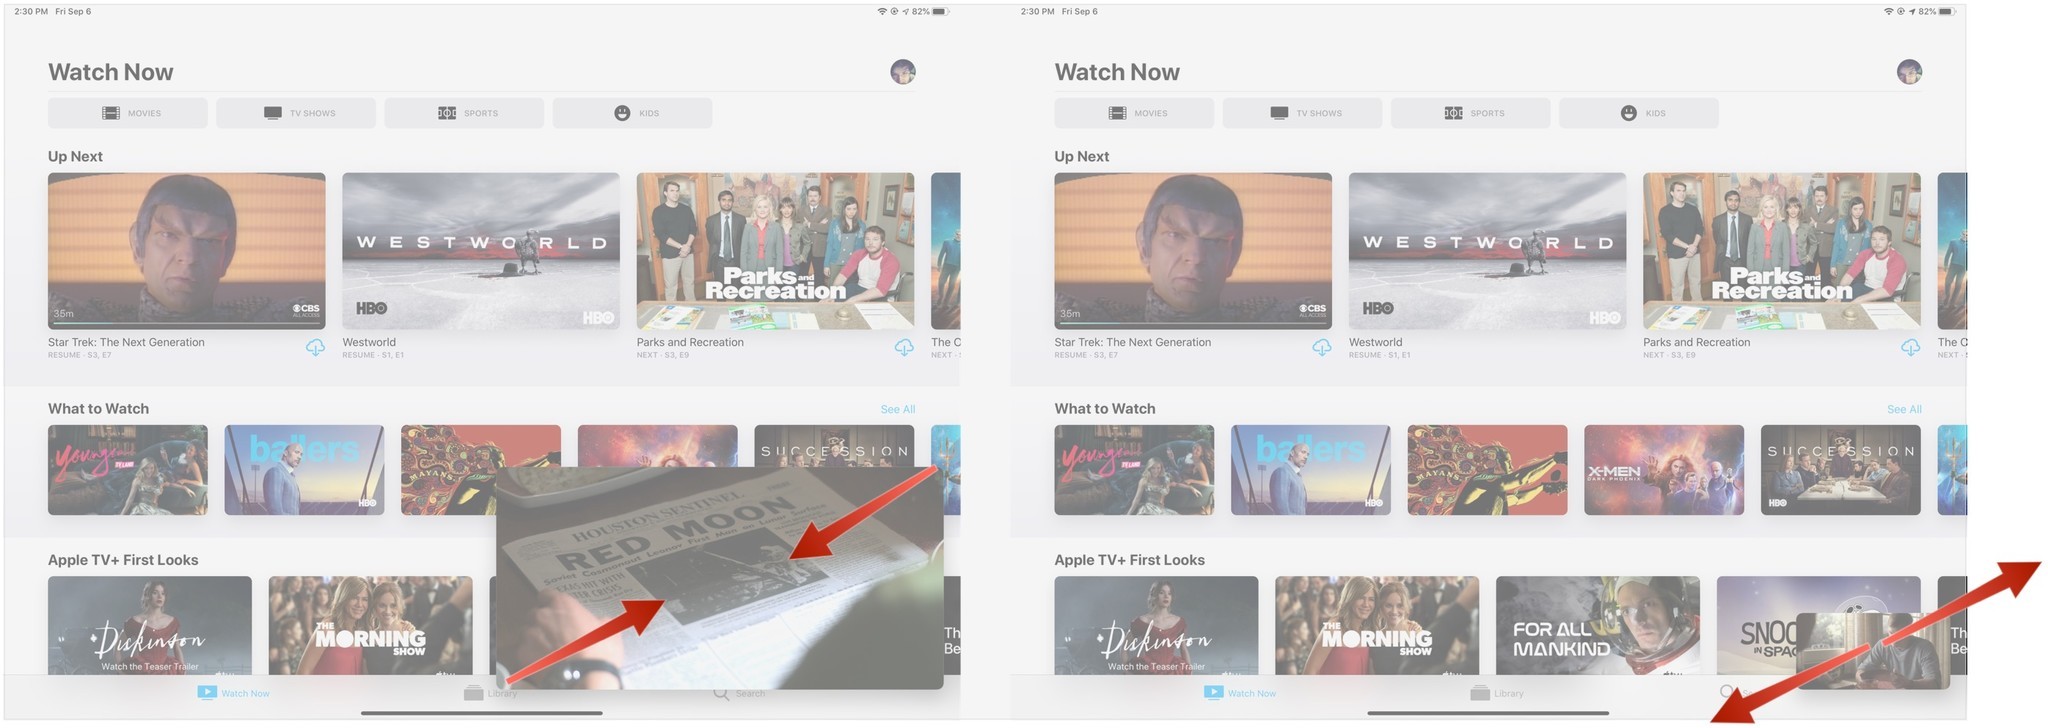The width and height of the screenshot is (2048, 728).
Task: Tap the Wi-Fi indicator in right status bar
Action: 1888,11
